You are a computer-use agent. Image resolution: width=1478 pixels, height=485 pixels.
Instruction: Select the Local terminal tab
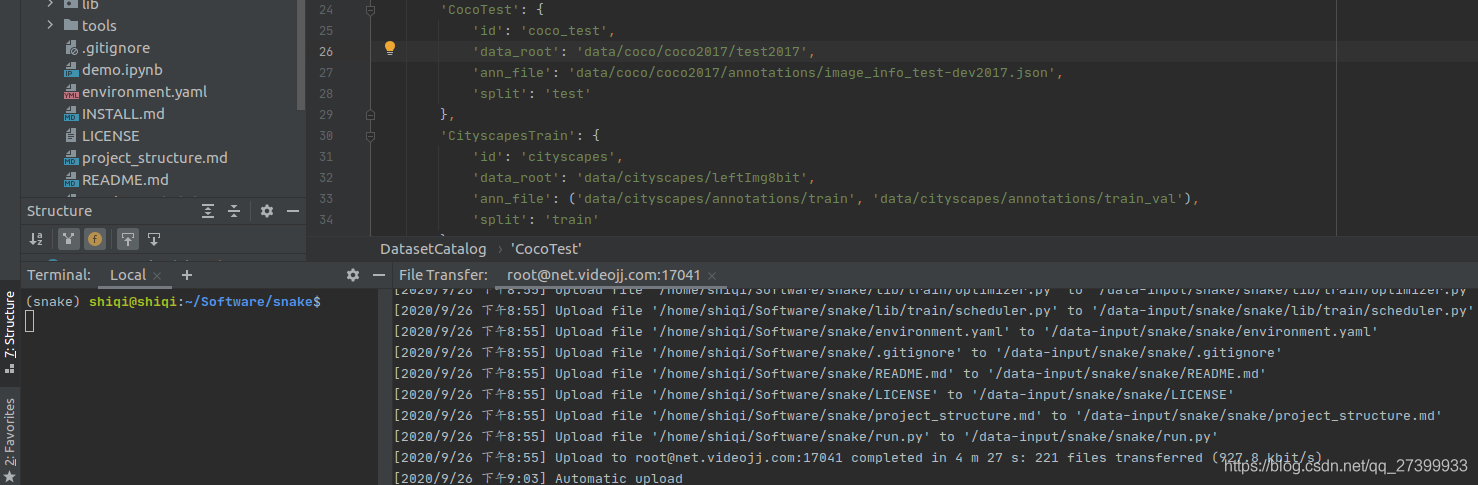click(x=128, y=275)
